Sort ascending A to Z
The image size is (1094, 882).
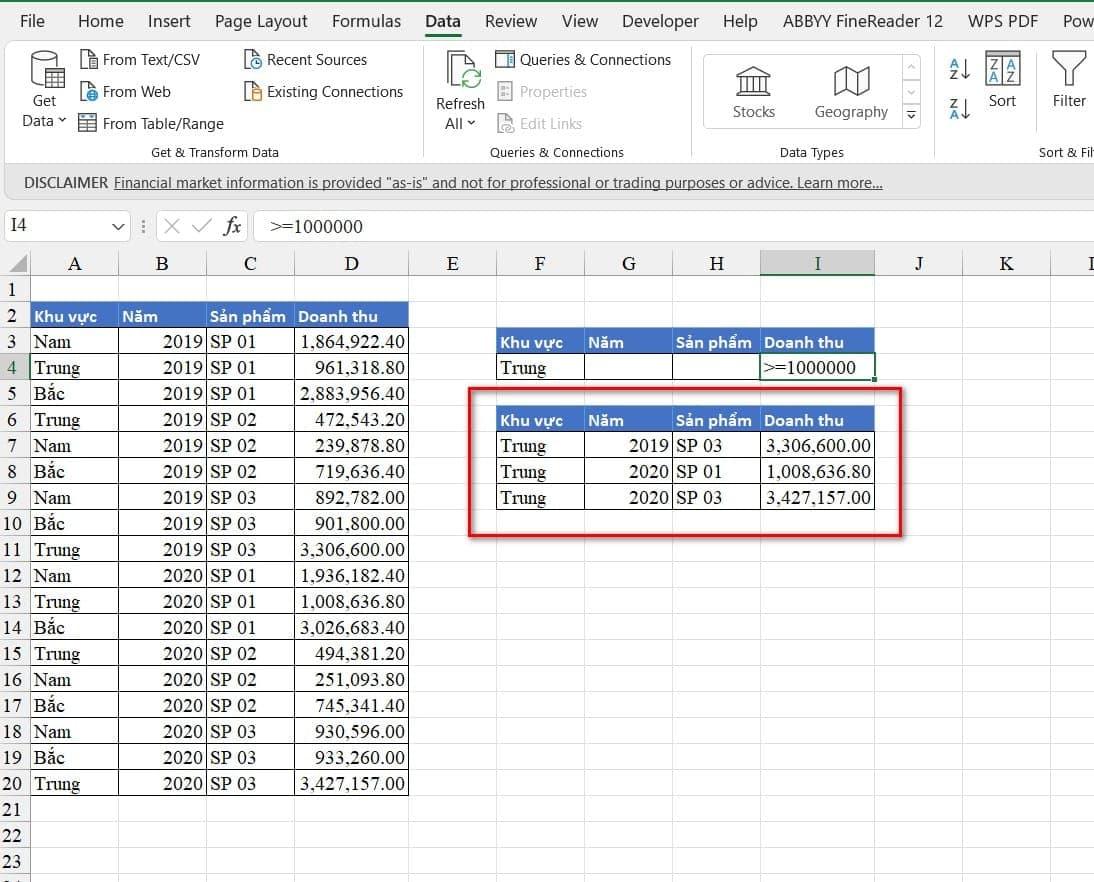(959, 68)
